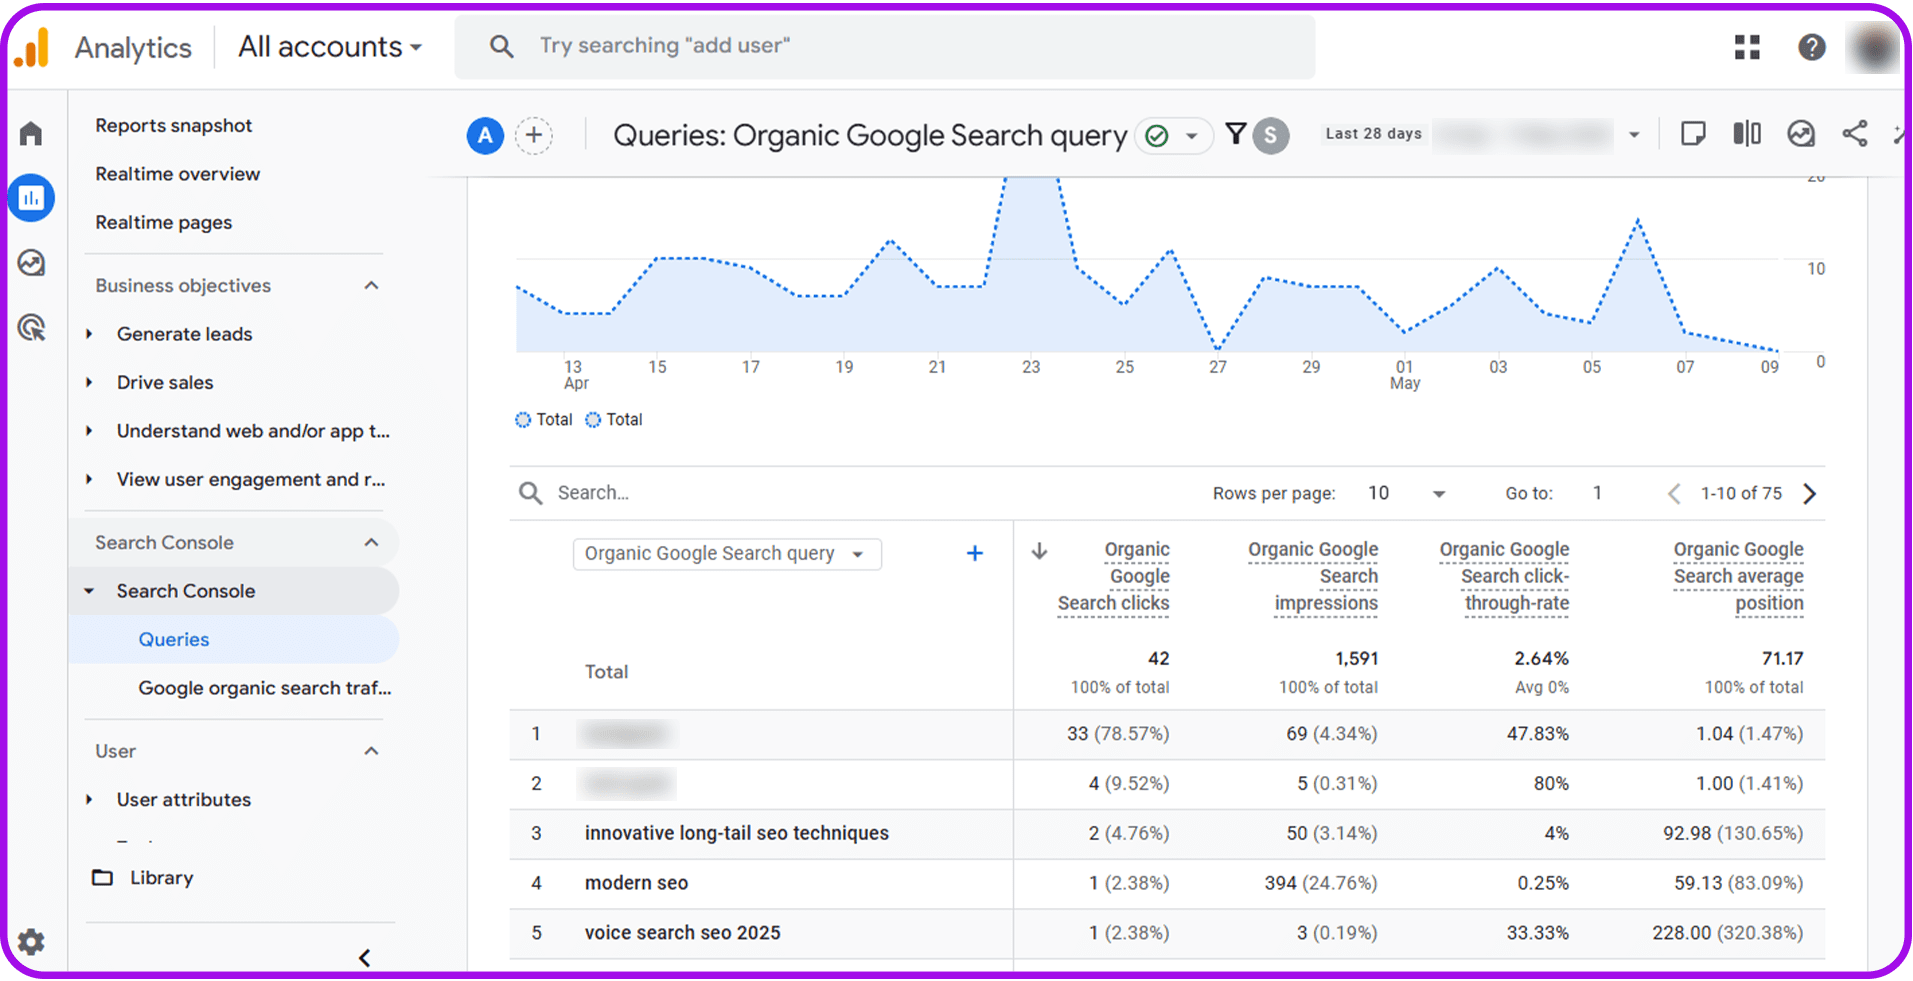This screenshot has height=981, width=1913.
Task: Click the Total clicks value 42
Action: coord(1158,659)
